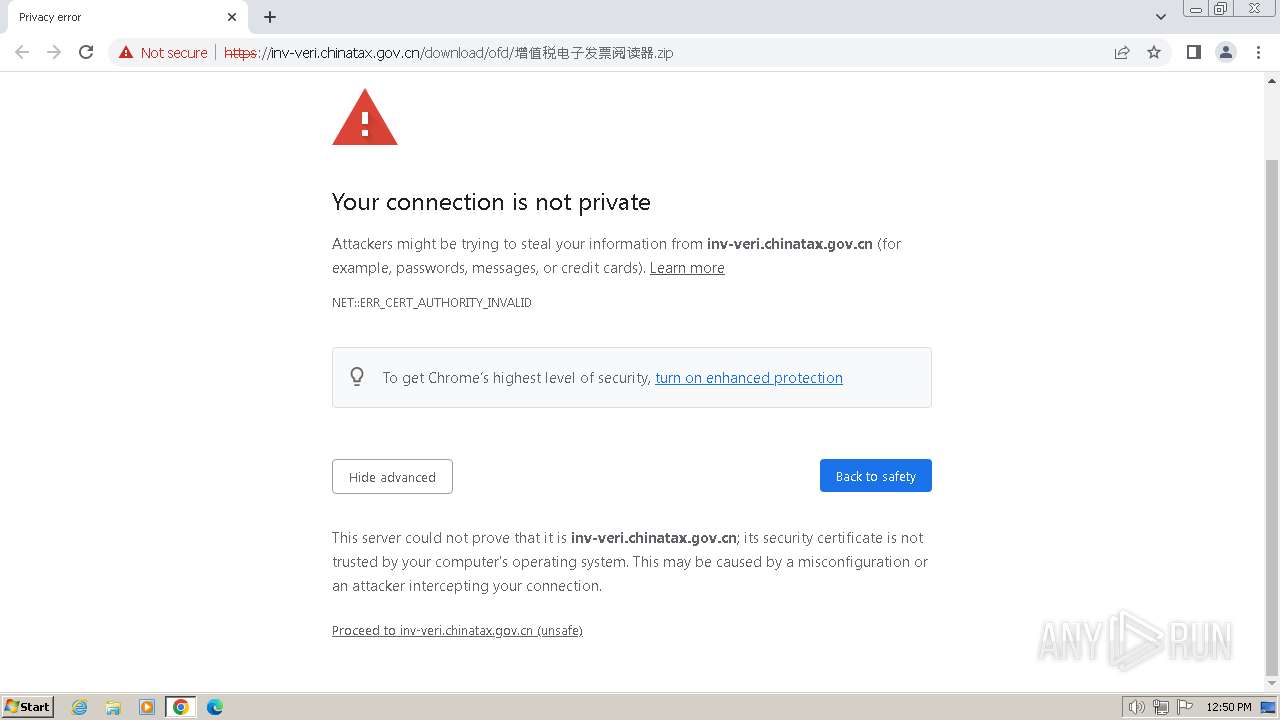The width and height of the screenshot is (1280, 720).
Task: Click the Hide advanced button
Action: coord(392,477)
